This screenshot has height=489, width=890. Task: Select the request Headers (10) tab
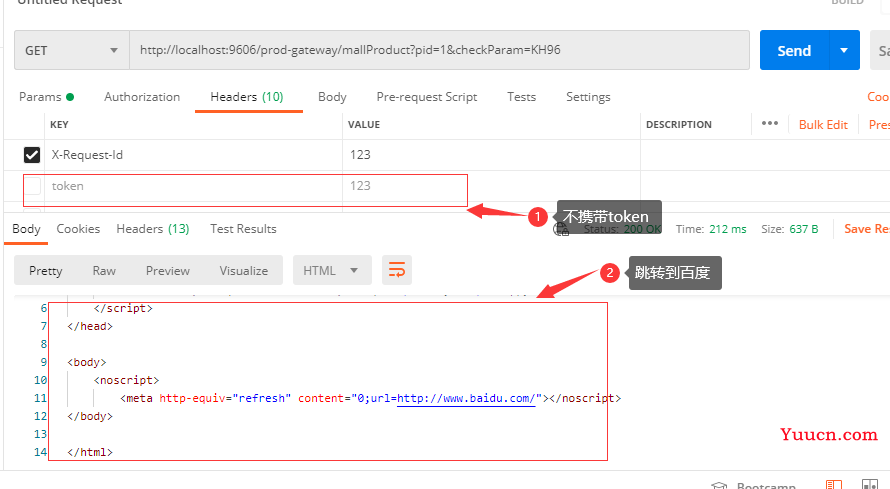coord(247,97)
